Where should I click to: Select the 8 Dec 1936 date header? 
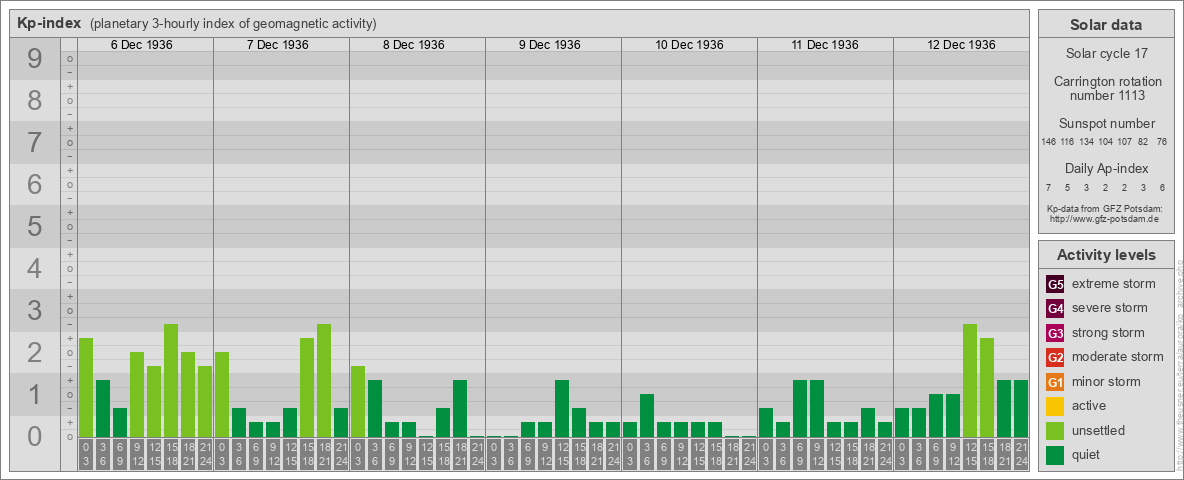click(x=414, y=45)
